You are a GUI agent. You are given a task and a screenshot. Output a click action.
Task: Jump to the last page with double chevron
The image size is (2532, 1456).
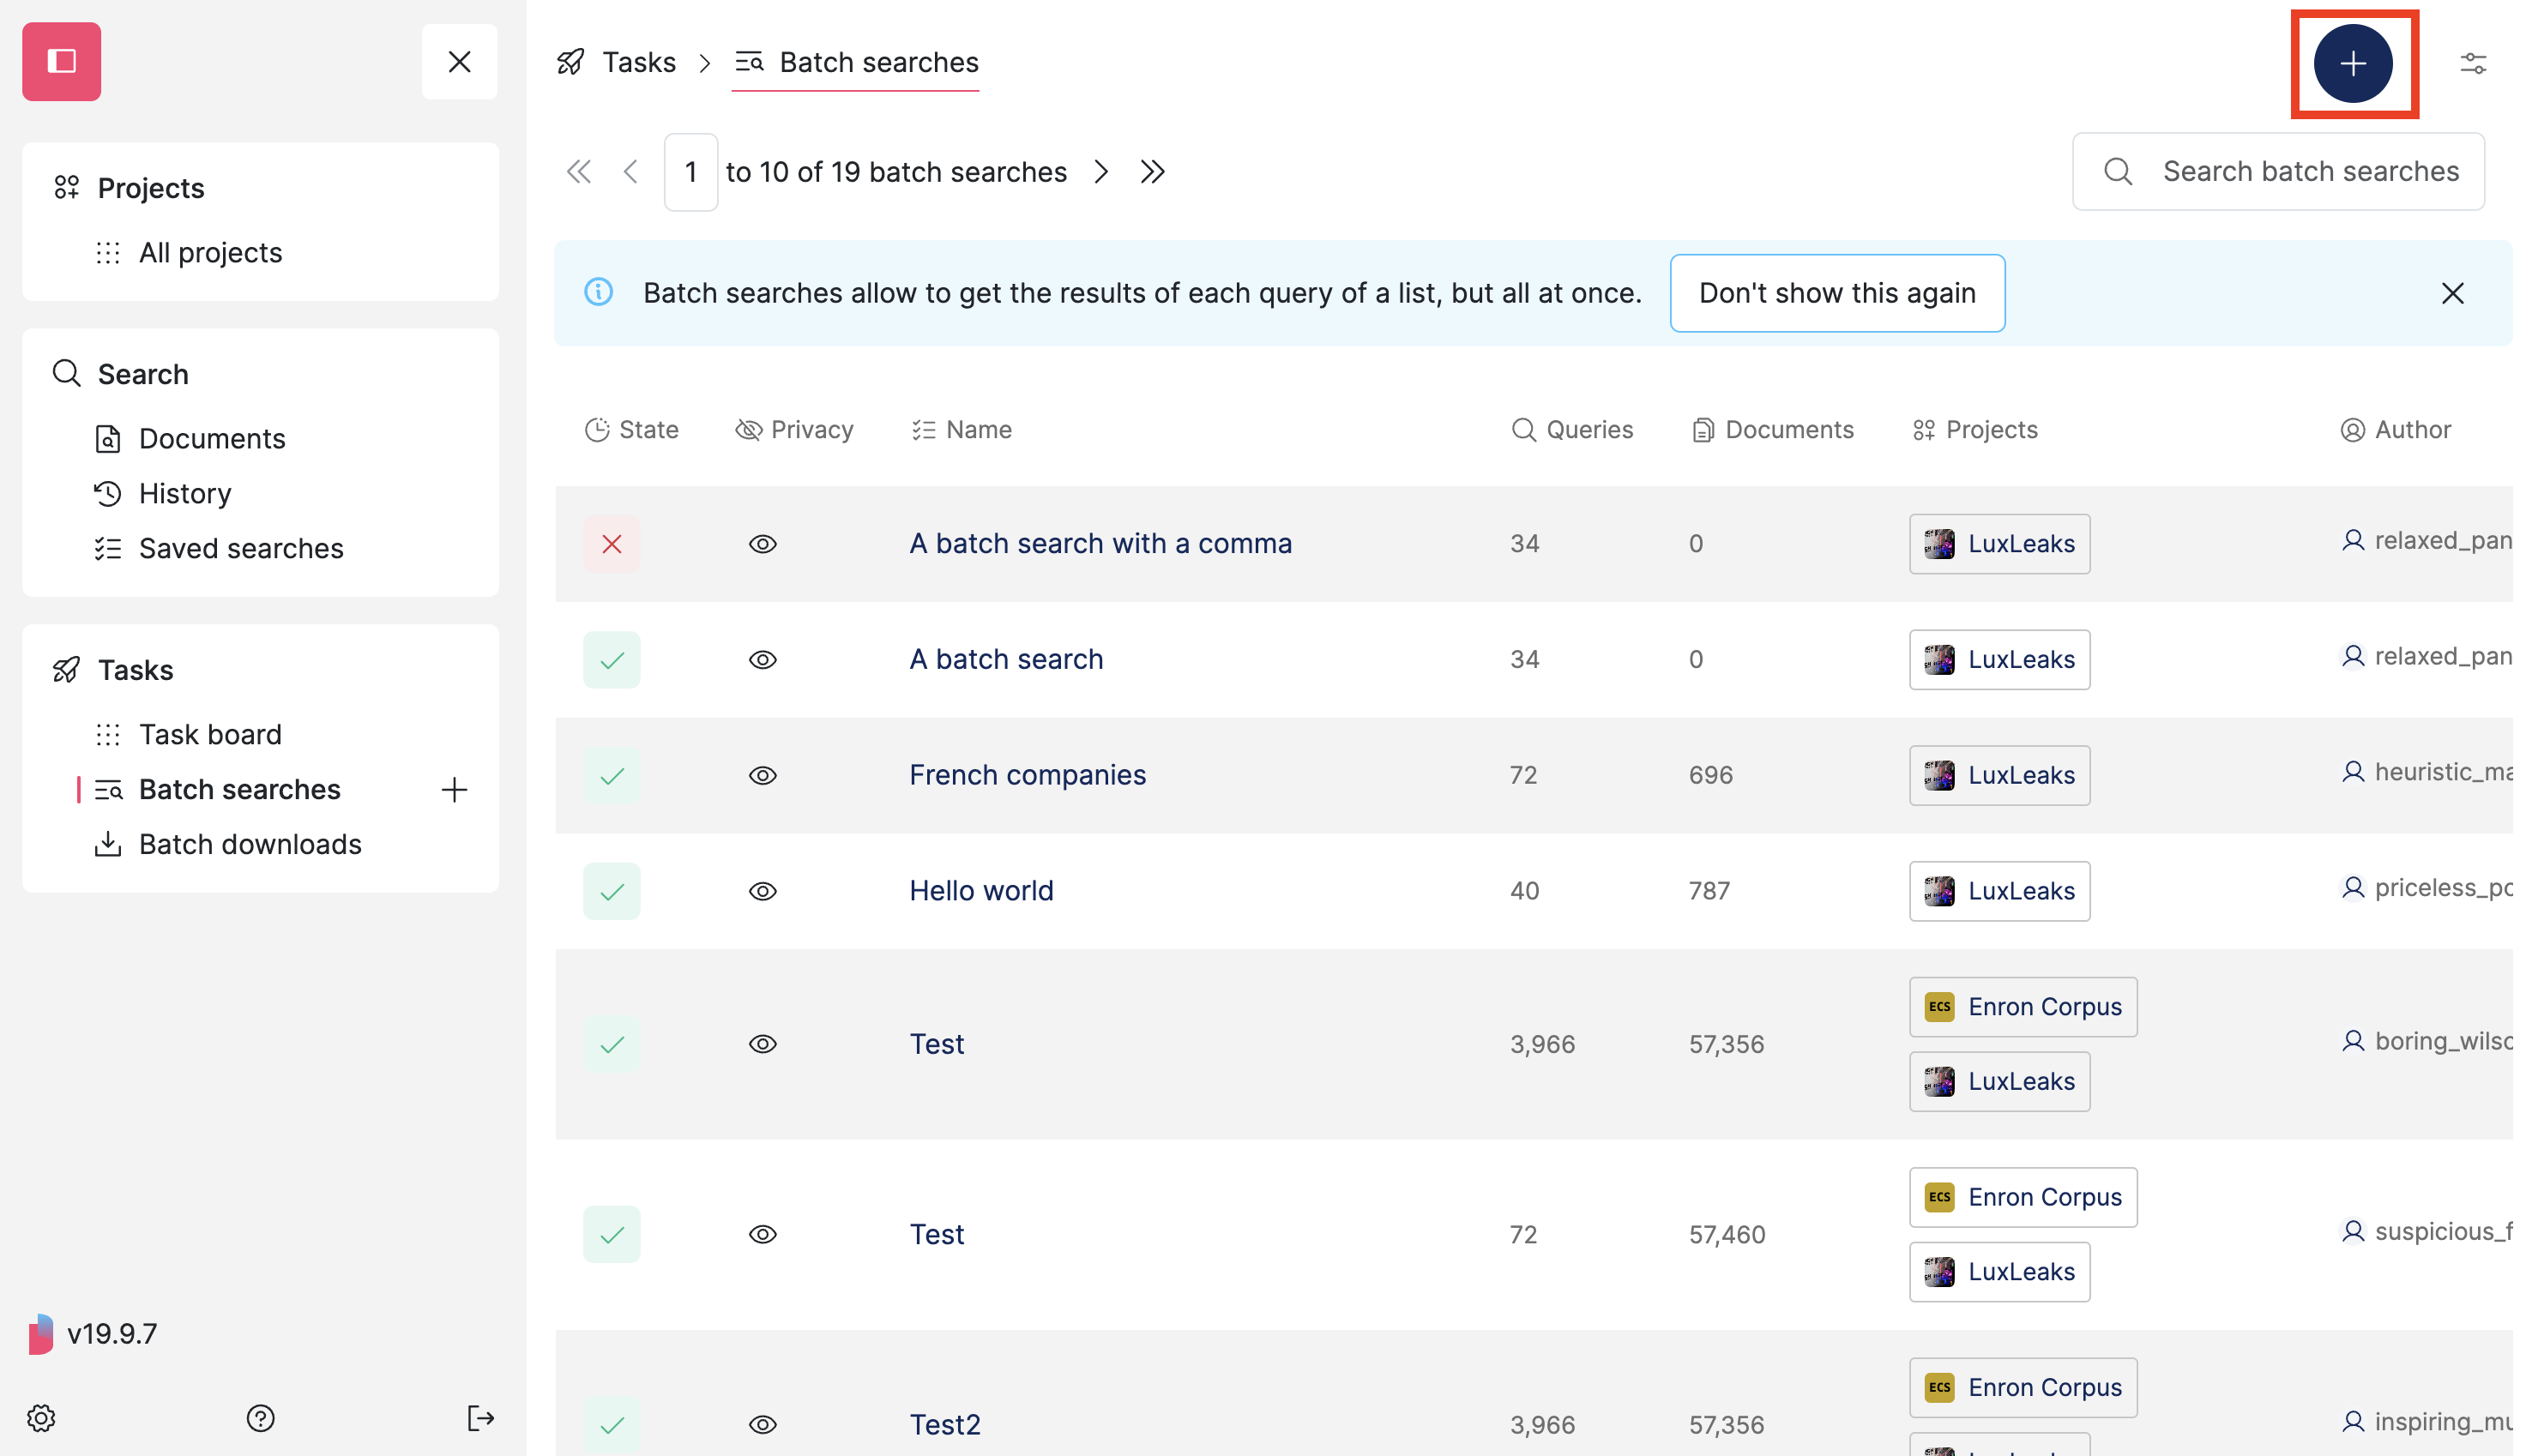pos(1152,171)
